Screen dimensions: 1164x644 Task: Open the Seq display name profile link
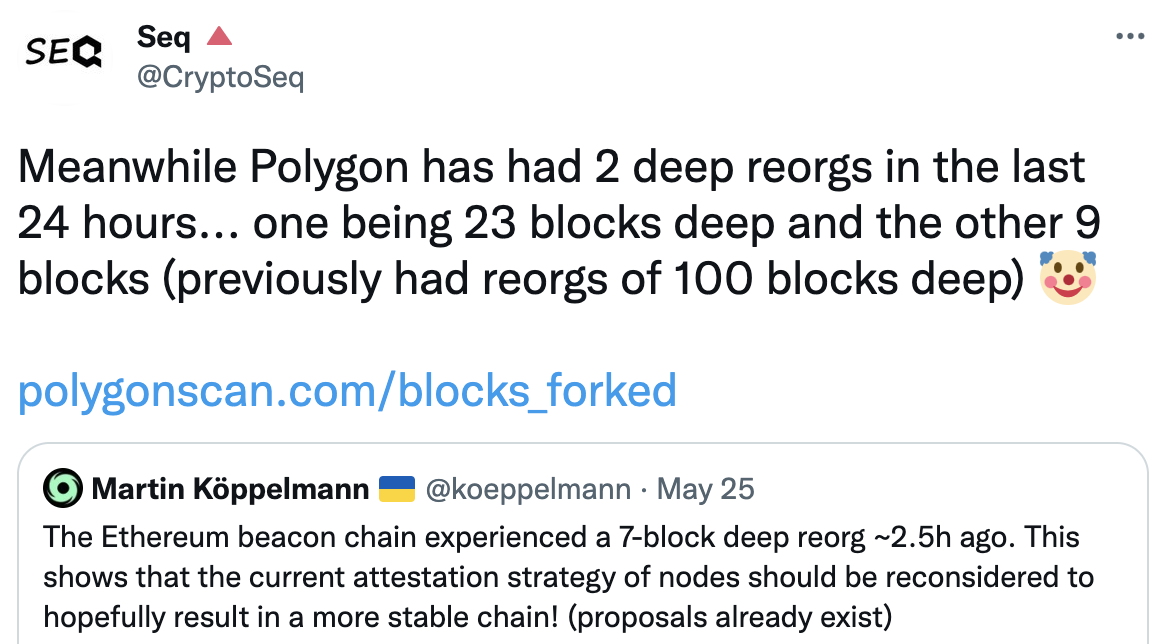(163, 38)
